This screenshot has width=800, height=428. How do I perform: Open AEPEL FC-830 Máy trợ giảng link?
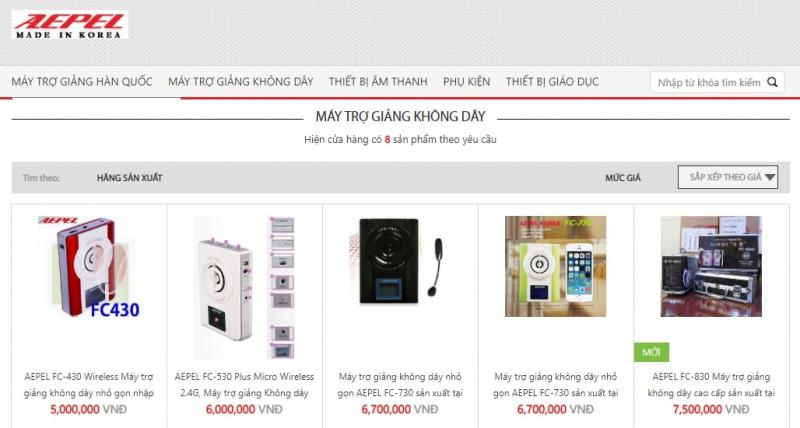click(x=711, y=385)
